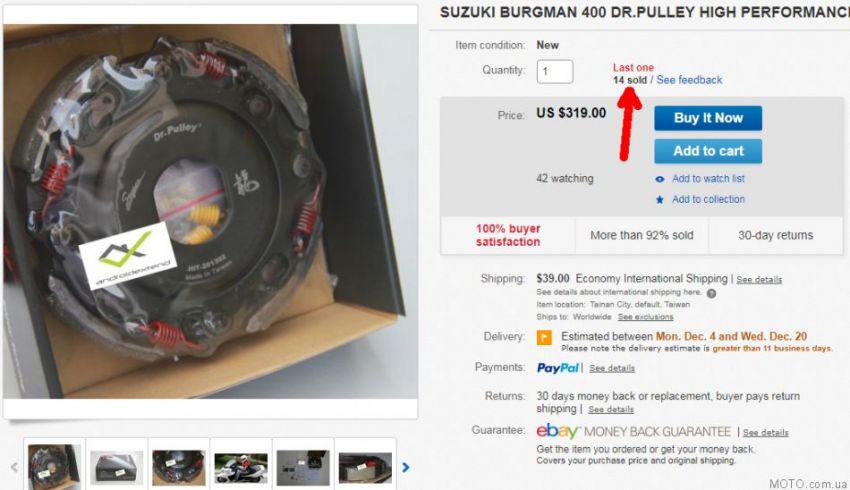Screen dimensions: 850x490
Task: Click the eye icon beside Add to watch list
Action: tap(660, 179)
